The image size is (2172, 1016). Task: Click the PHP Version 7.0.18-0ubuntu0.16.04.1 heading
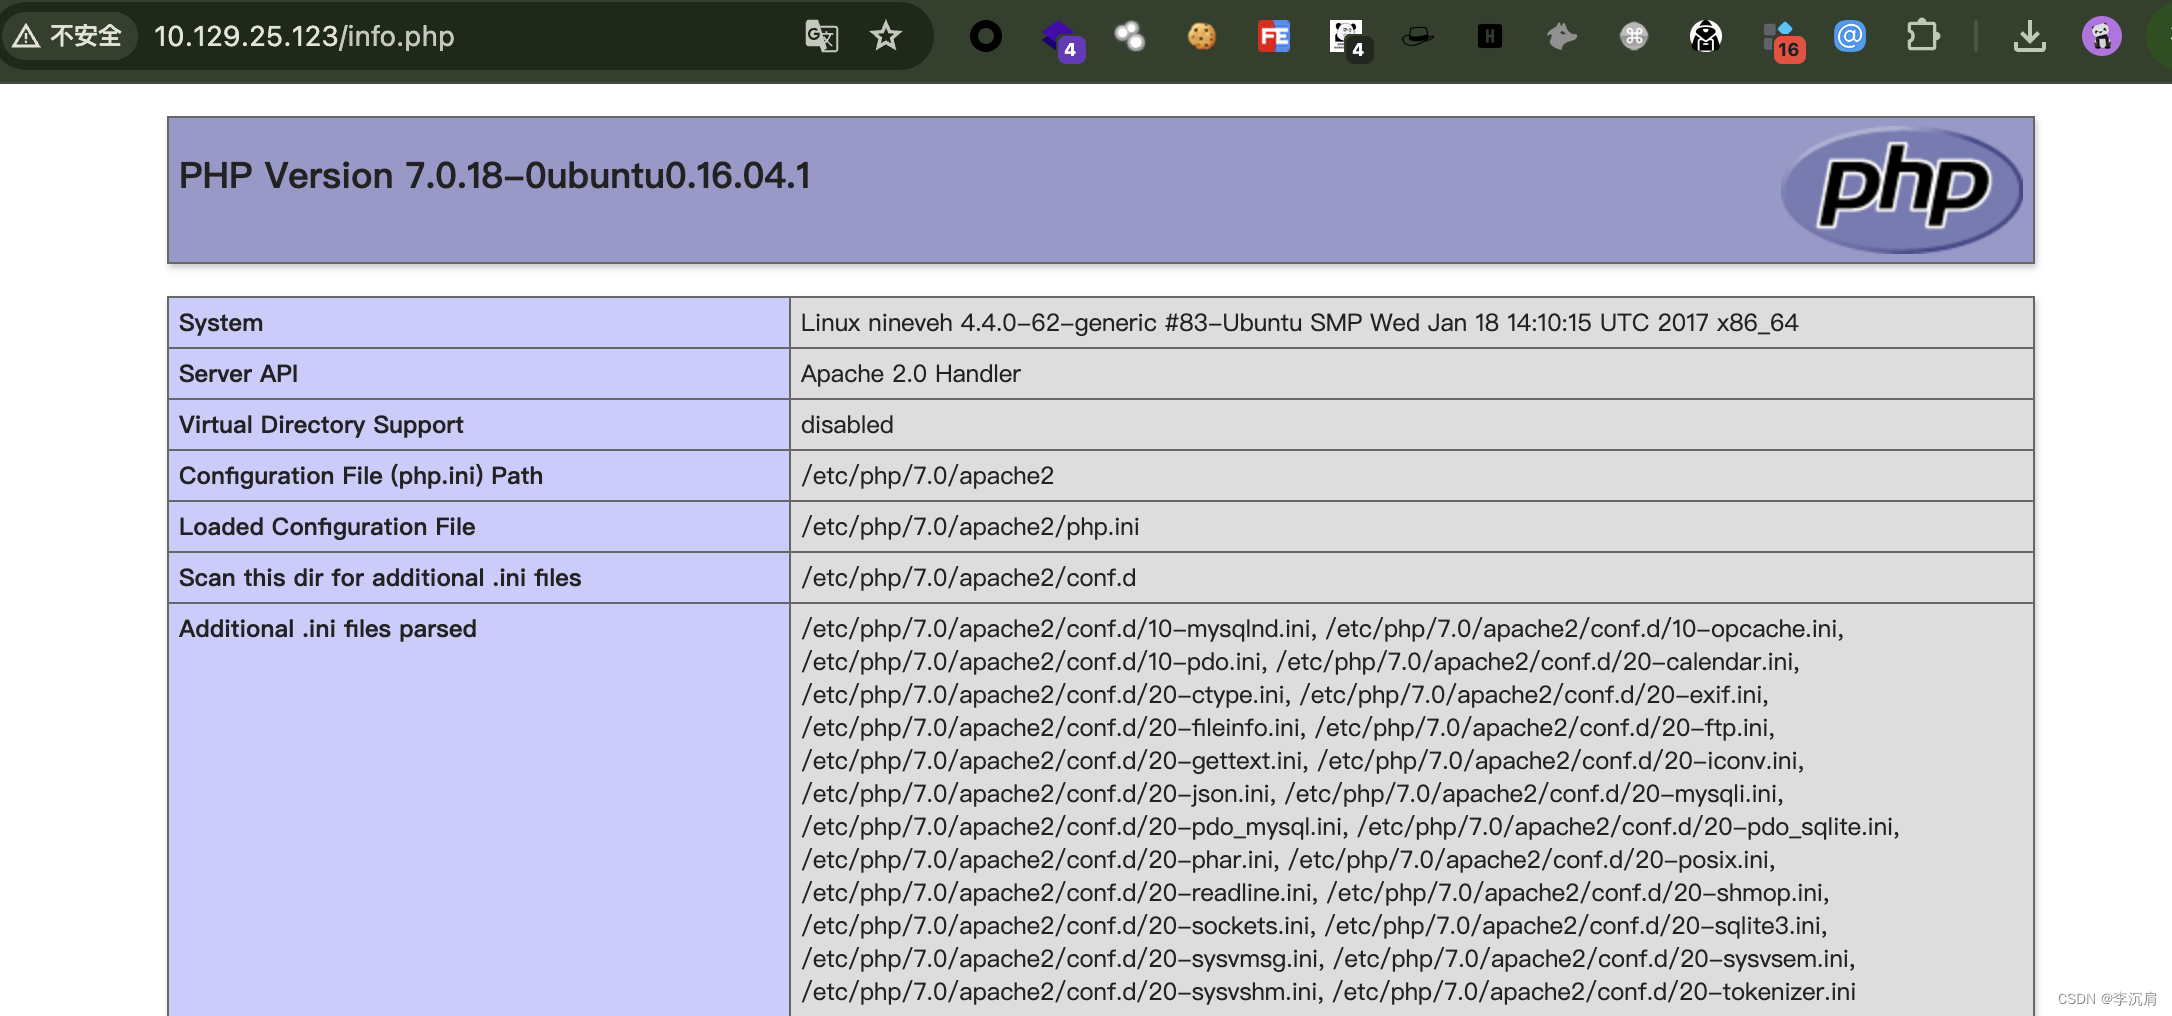point(494,176)
